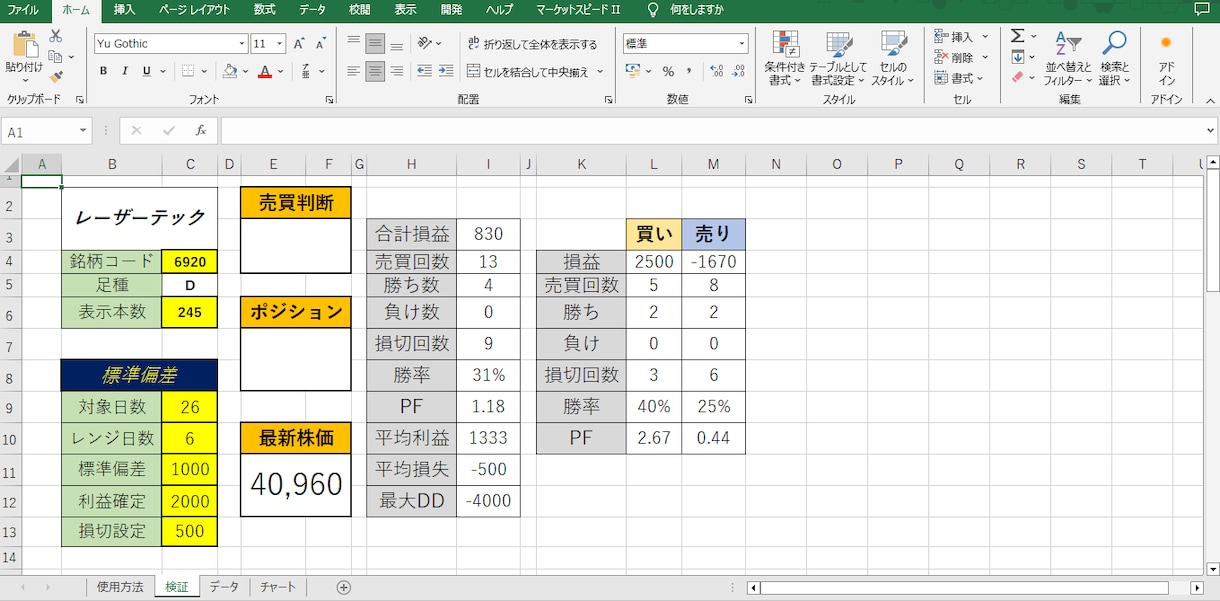Apply Percent Style number format
The height and width of the screenshot is (601, 1220).
coord(668,72)
